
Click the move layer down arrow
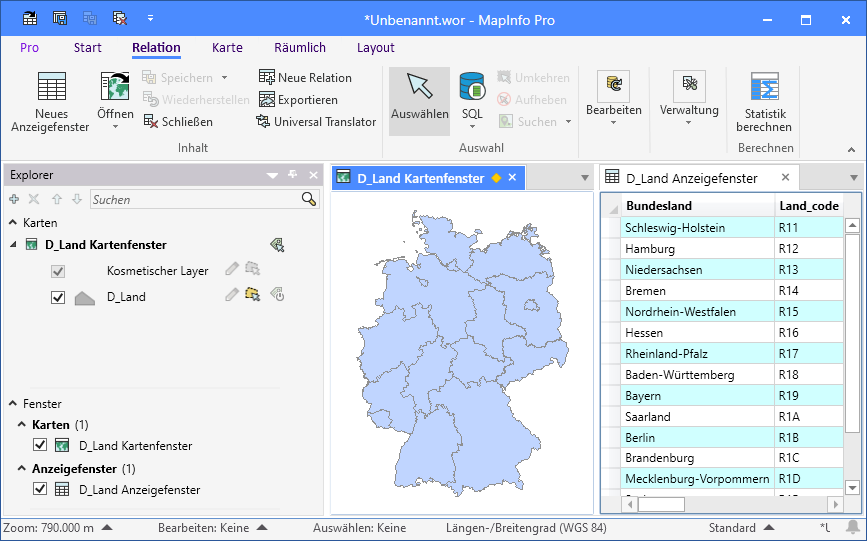click(77, 199)
